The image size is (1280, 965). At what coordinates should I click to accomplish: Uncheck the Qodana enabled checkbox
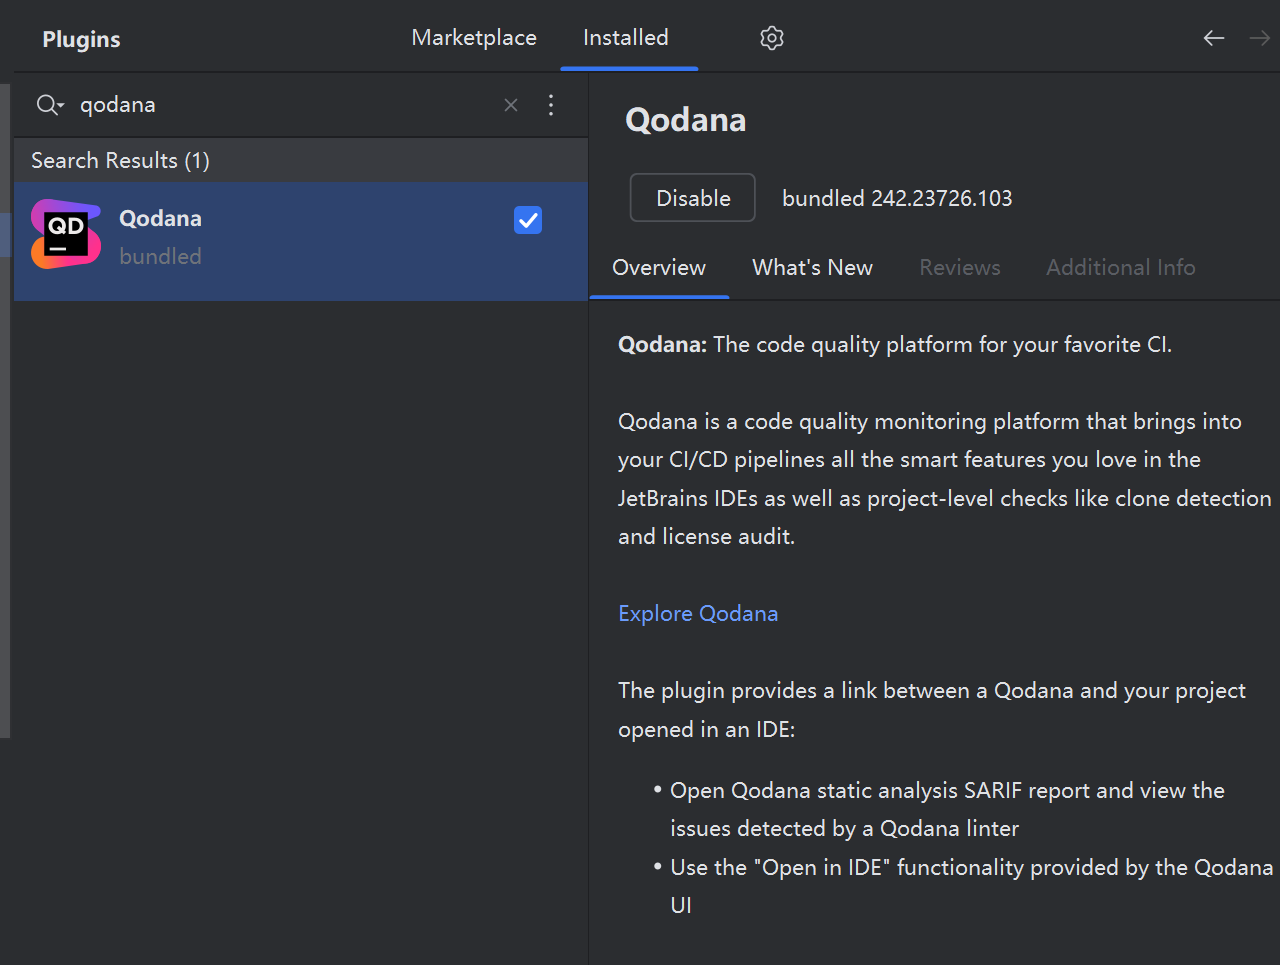click(x=528, y=220)
